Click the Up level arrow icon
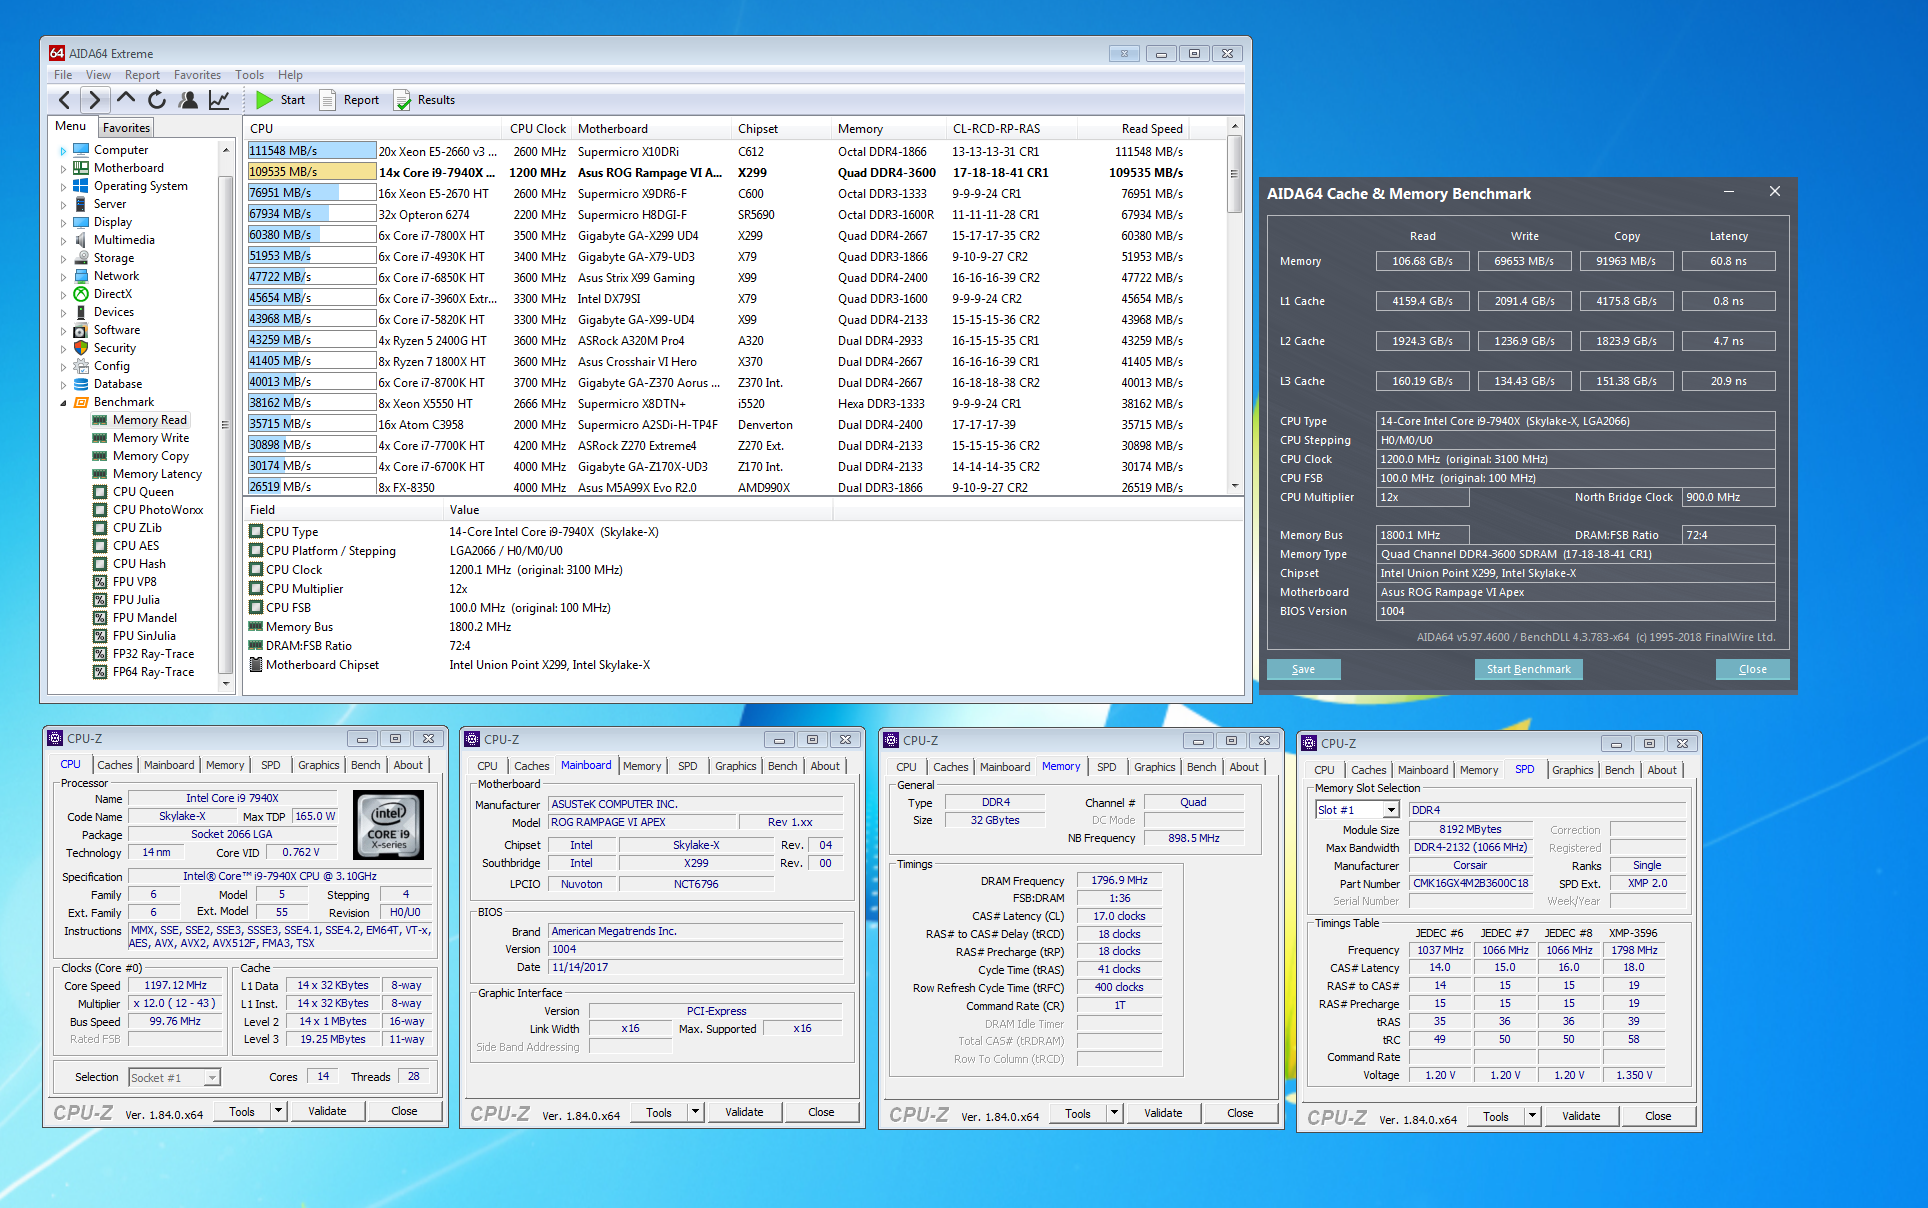The image size is (1928, 1208). click(x=126, y=99)
